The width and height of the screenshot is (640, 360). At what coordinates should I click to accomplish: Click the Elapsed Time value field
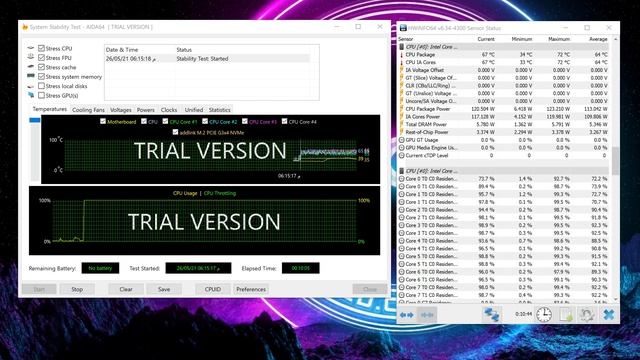[x=300, y=268]
